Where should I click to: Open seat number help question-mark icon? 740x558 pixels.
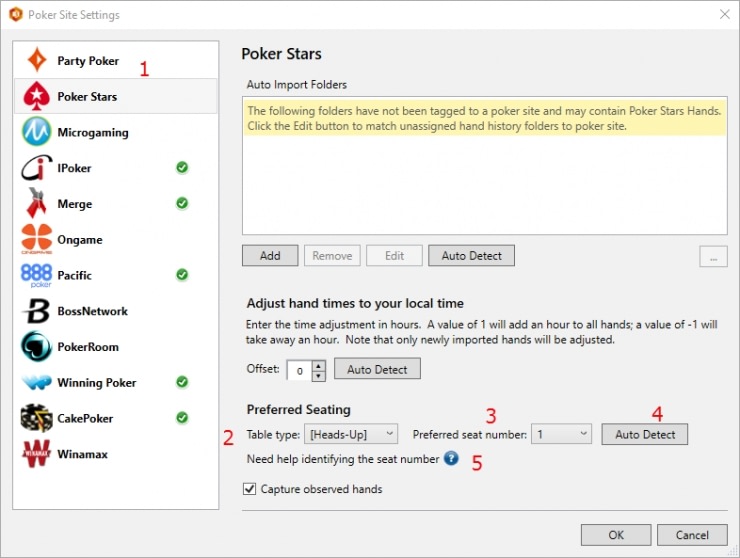tap(451, 458)
